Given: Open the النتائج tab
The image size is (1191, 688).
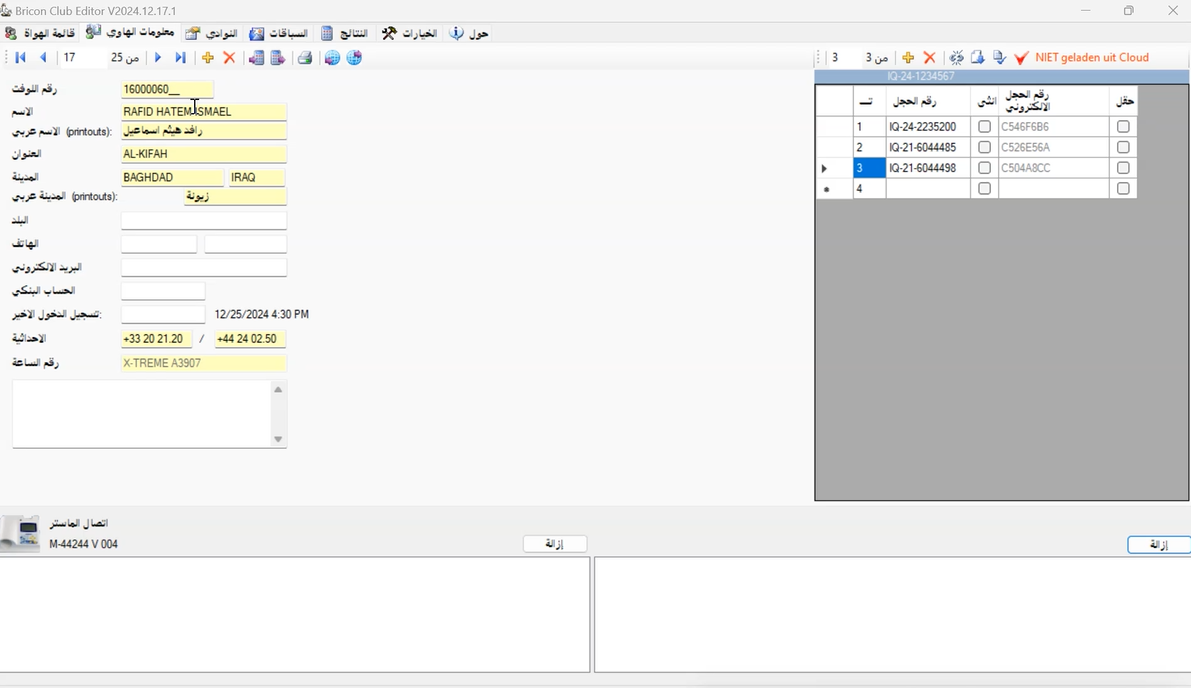Looking at the screenshot, I should pos(344,33).
